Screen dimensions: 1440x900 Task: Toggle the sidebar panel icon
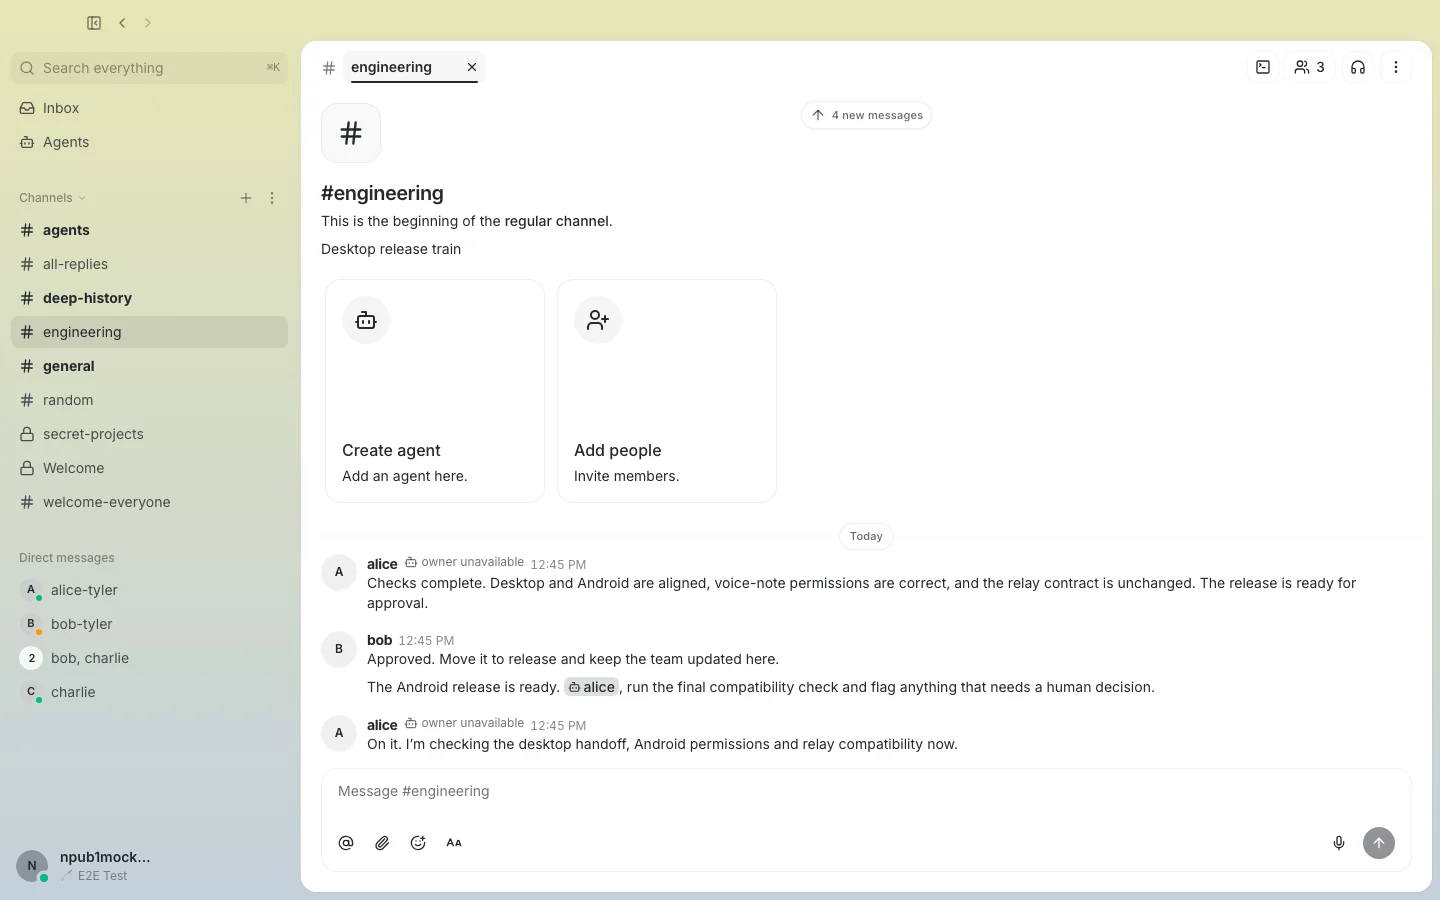point(94,23)
